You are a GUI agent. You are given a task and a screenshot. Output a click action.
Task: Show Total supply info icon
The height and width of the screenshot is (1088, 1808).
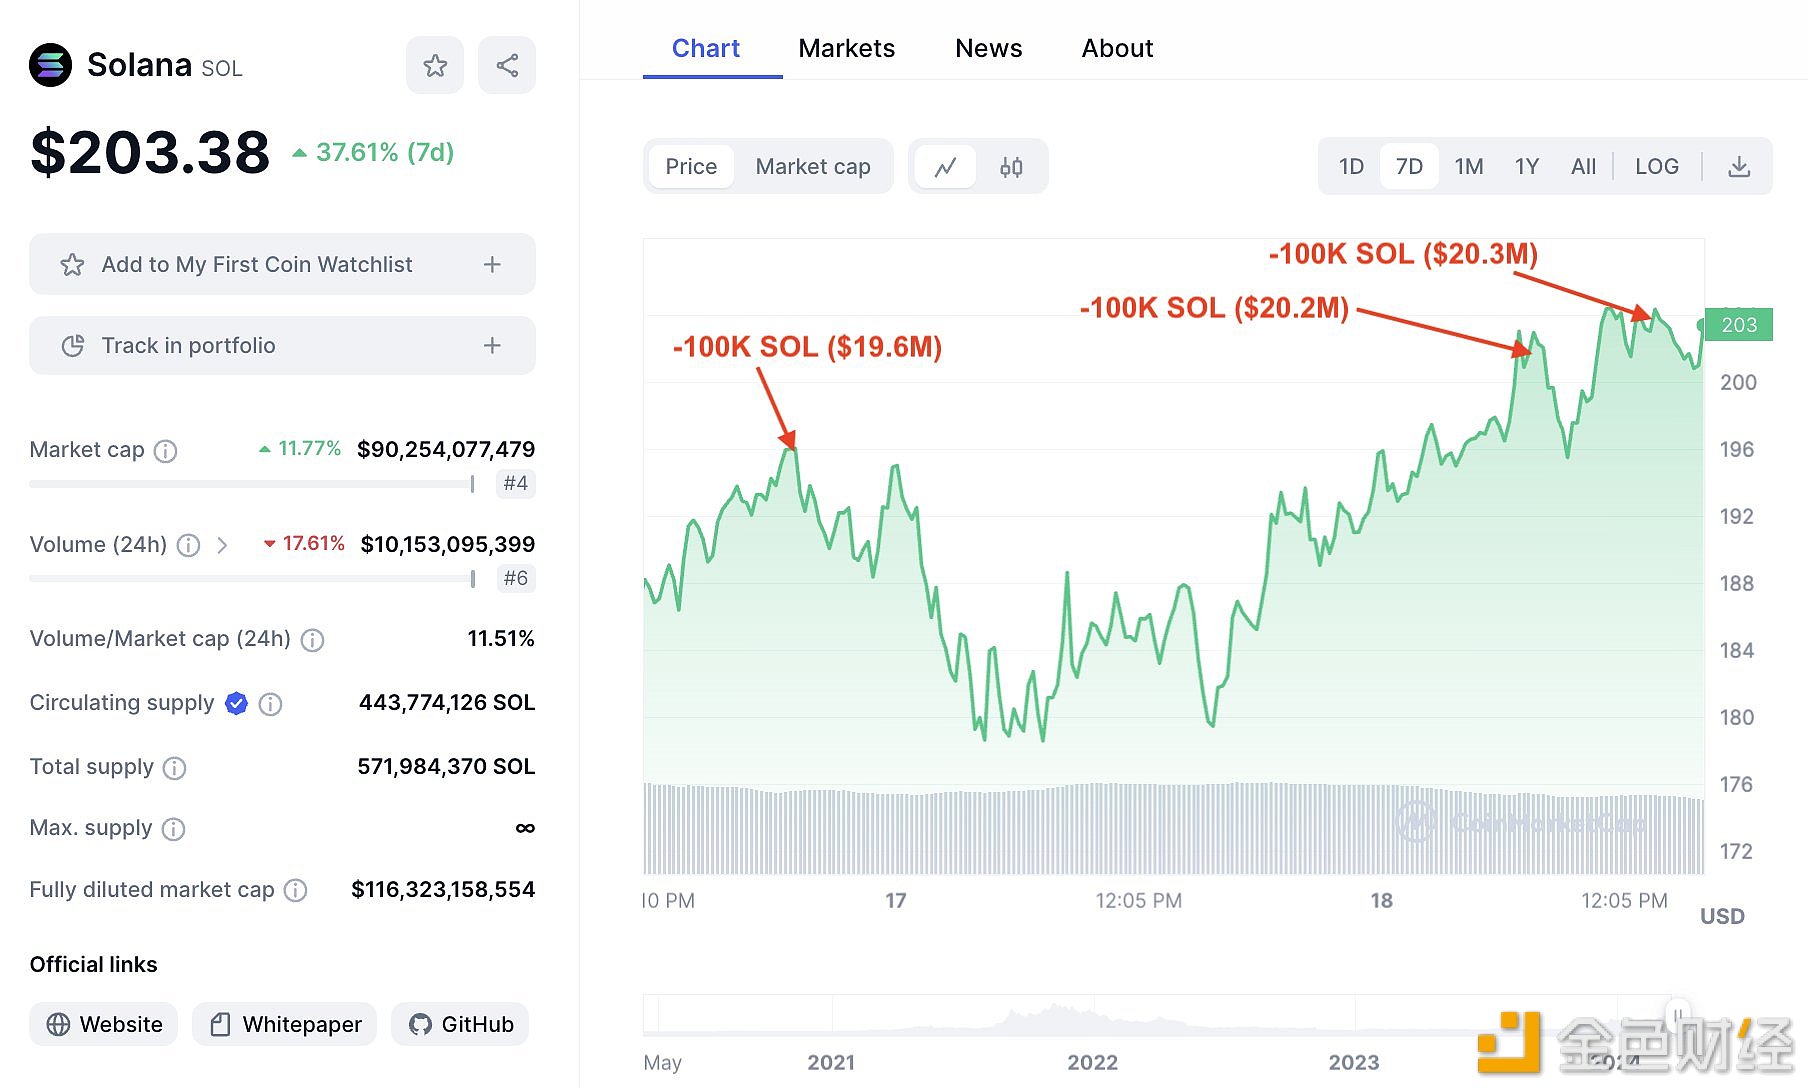(174, 768)
